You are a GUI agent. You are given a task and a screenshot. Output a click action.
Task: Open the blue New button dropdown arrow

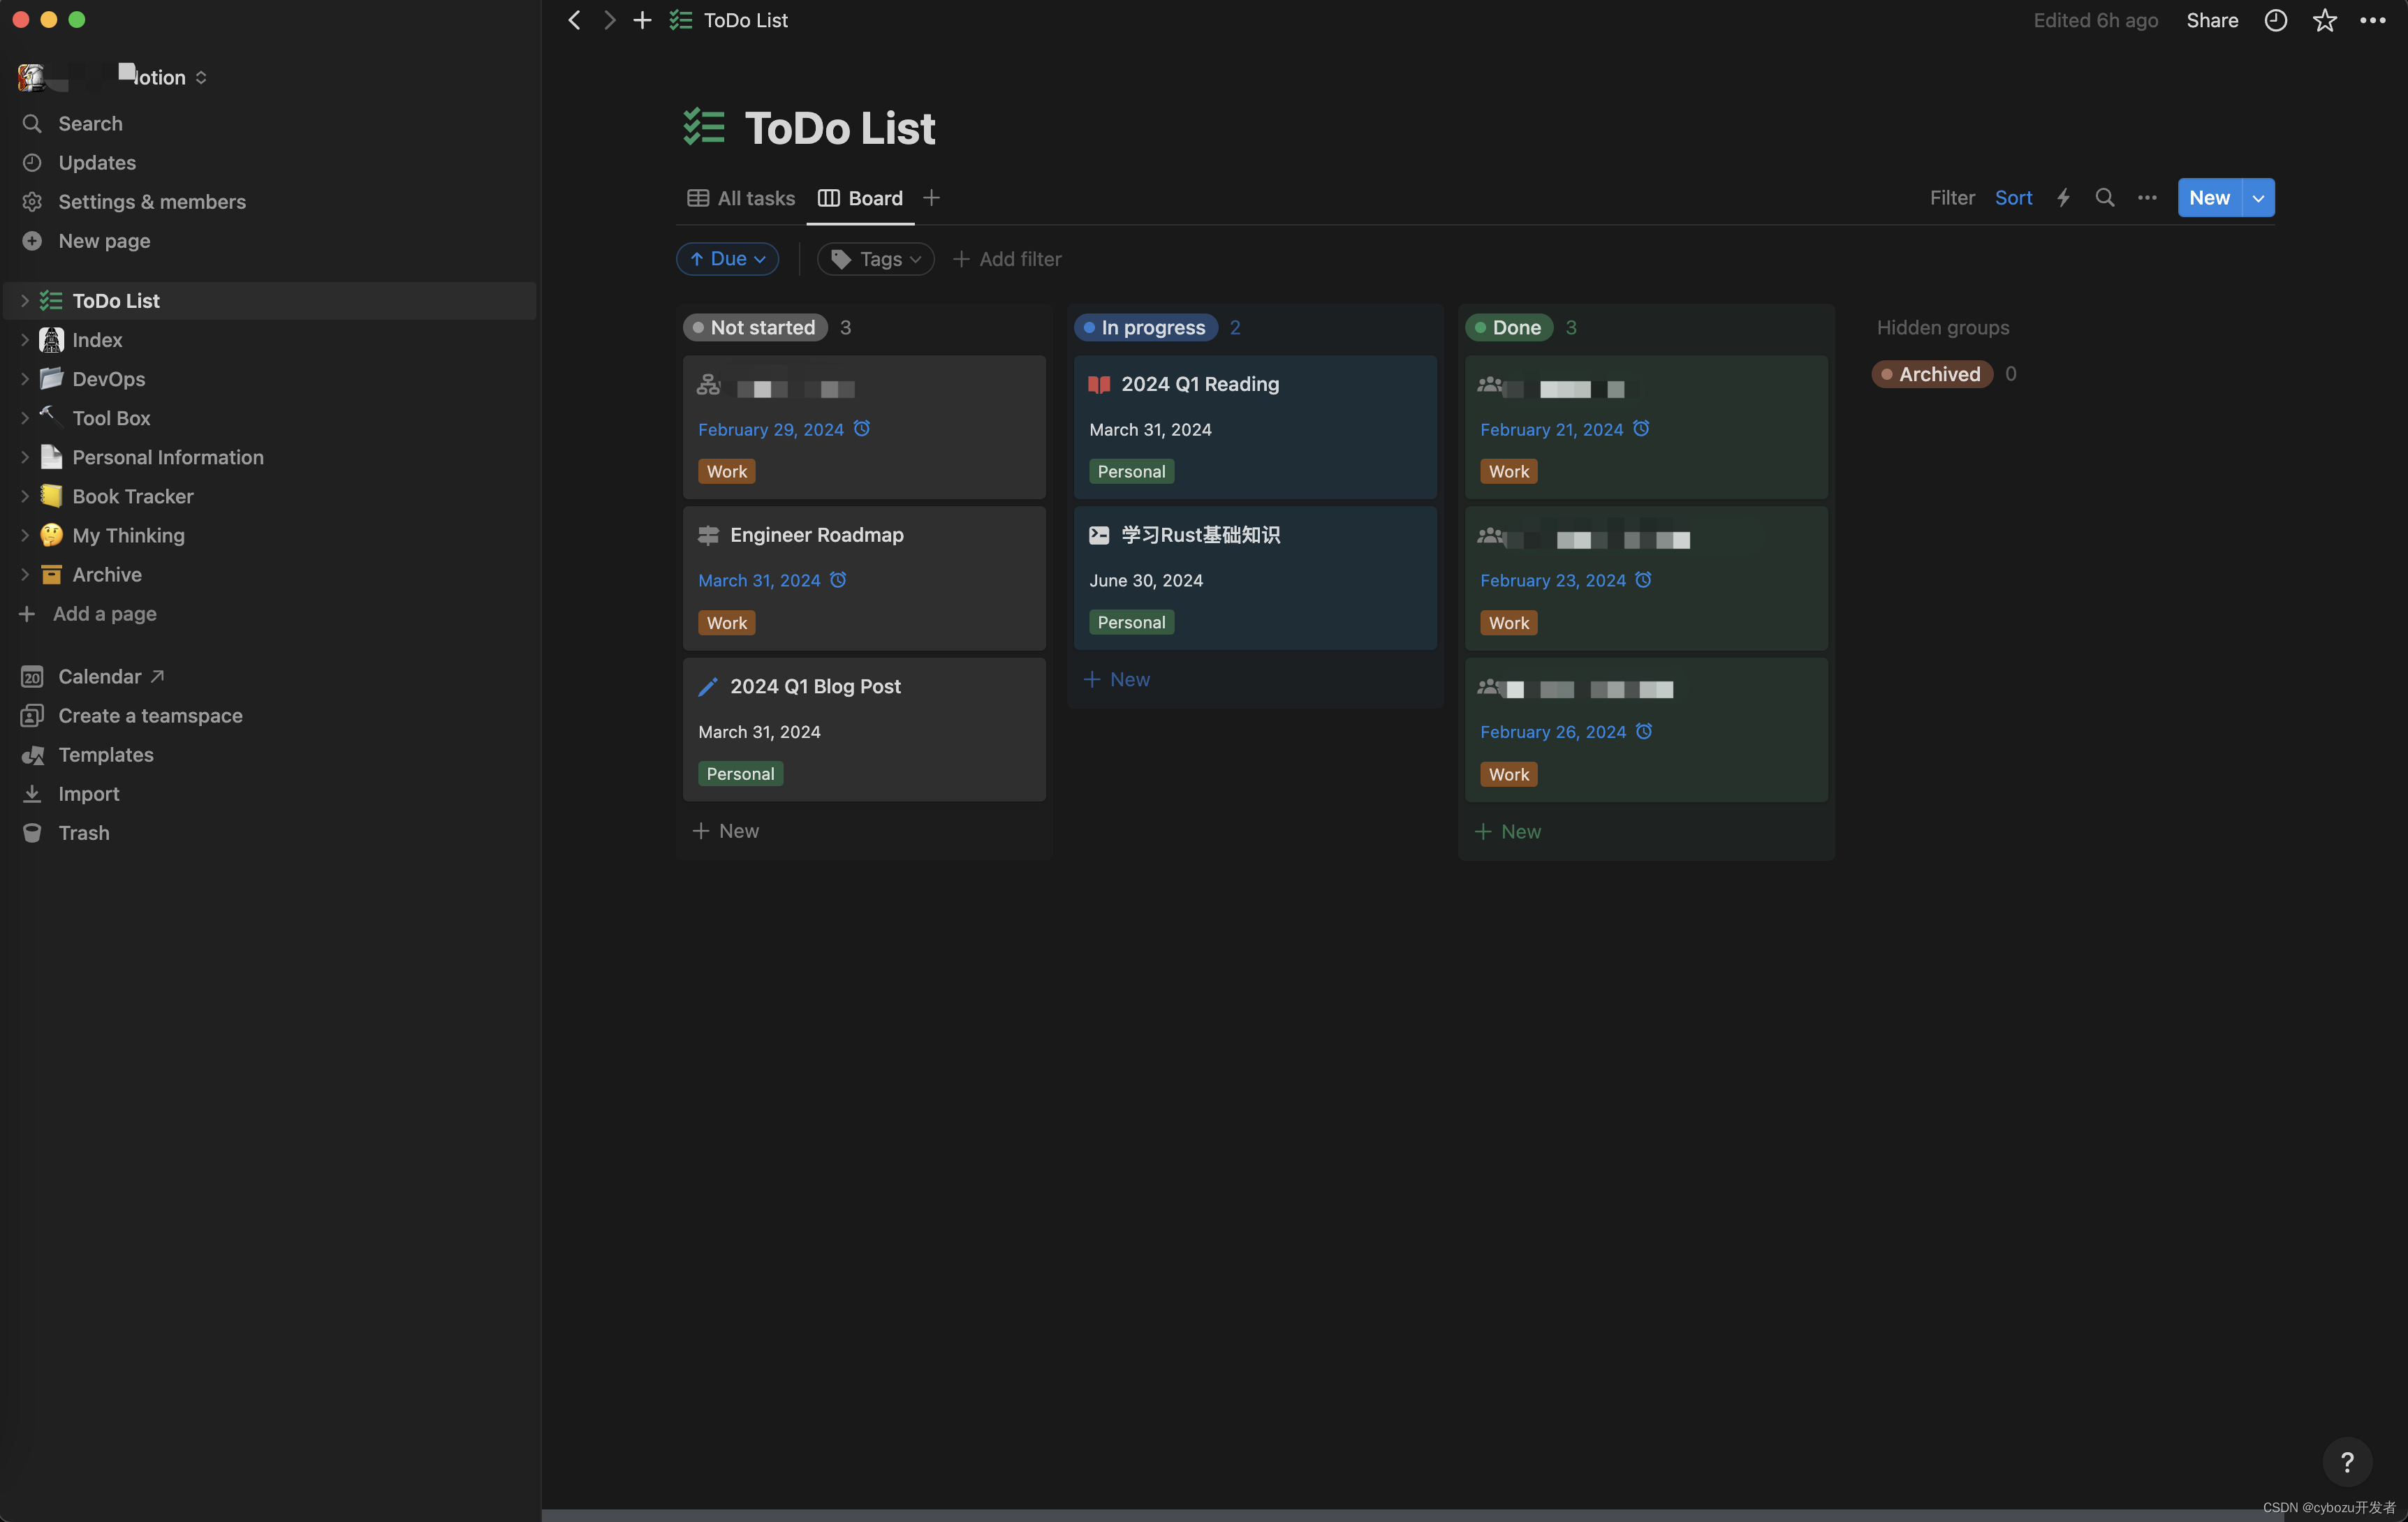pos(2258,198)
